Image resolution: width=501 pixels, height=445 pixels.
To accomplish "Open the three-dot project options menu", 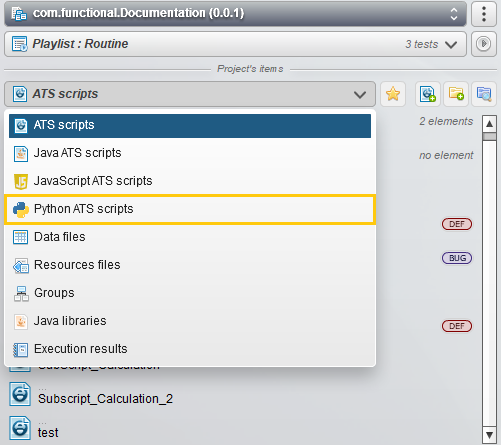I will coord(484,14).
